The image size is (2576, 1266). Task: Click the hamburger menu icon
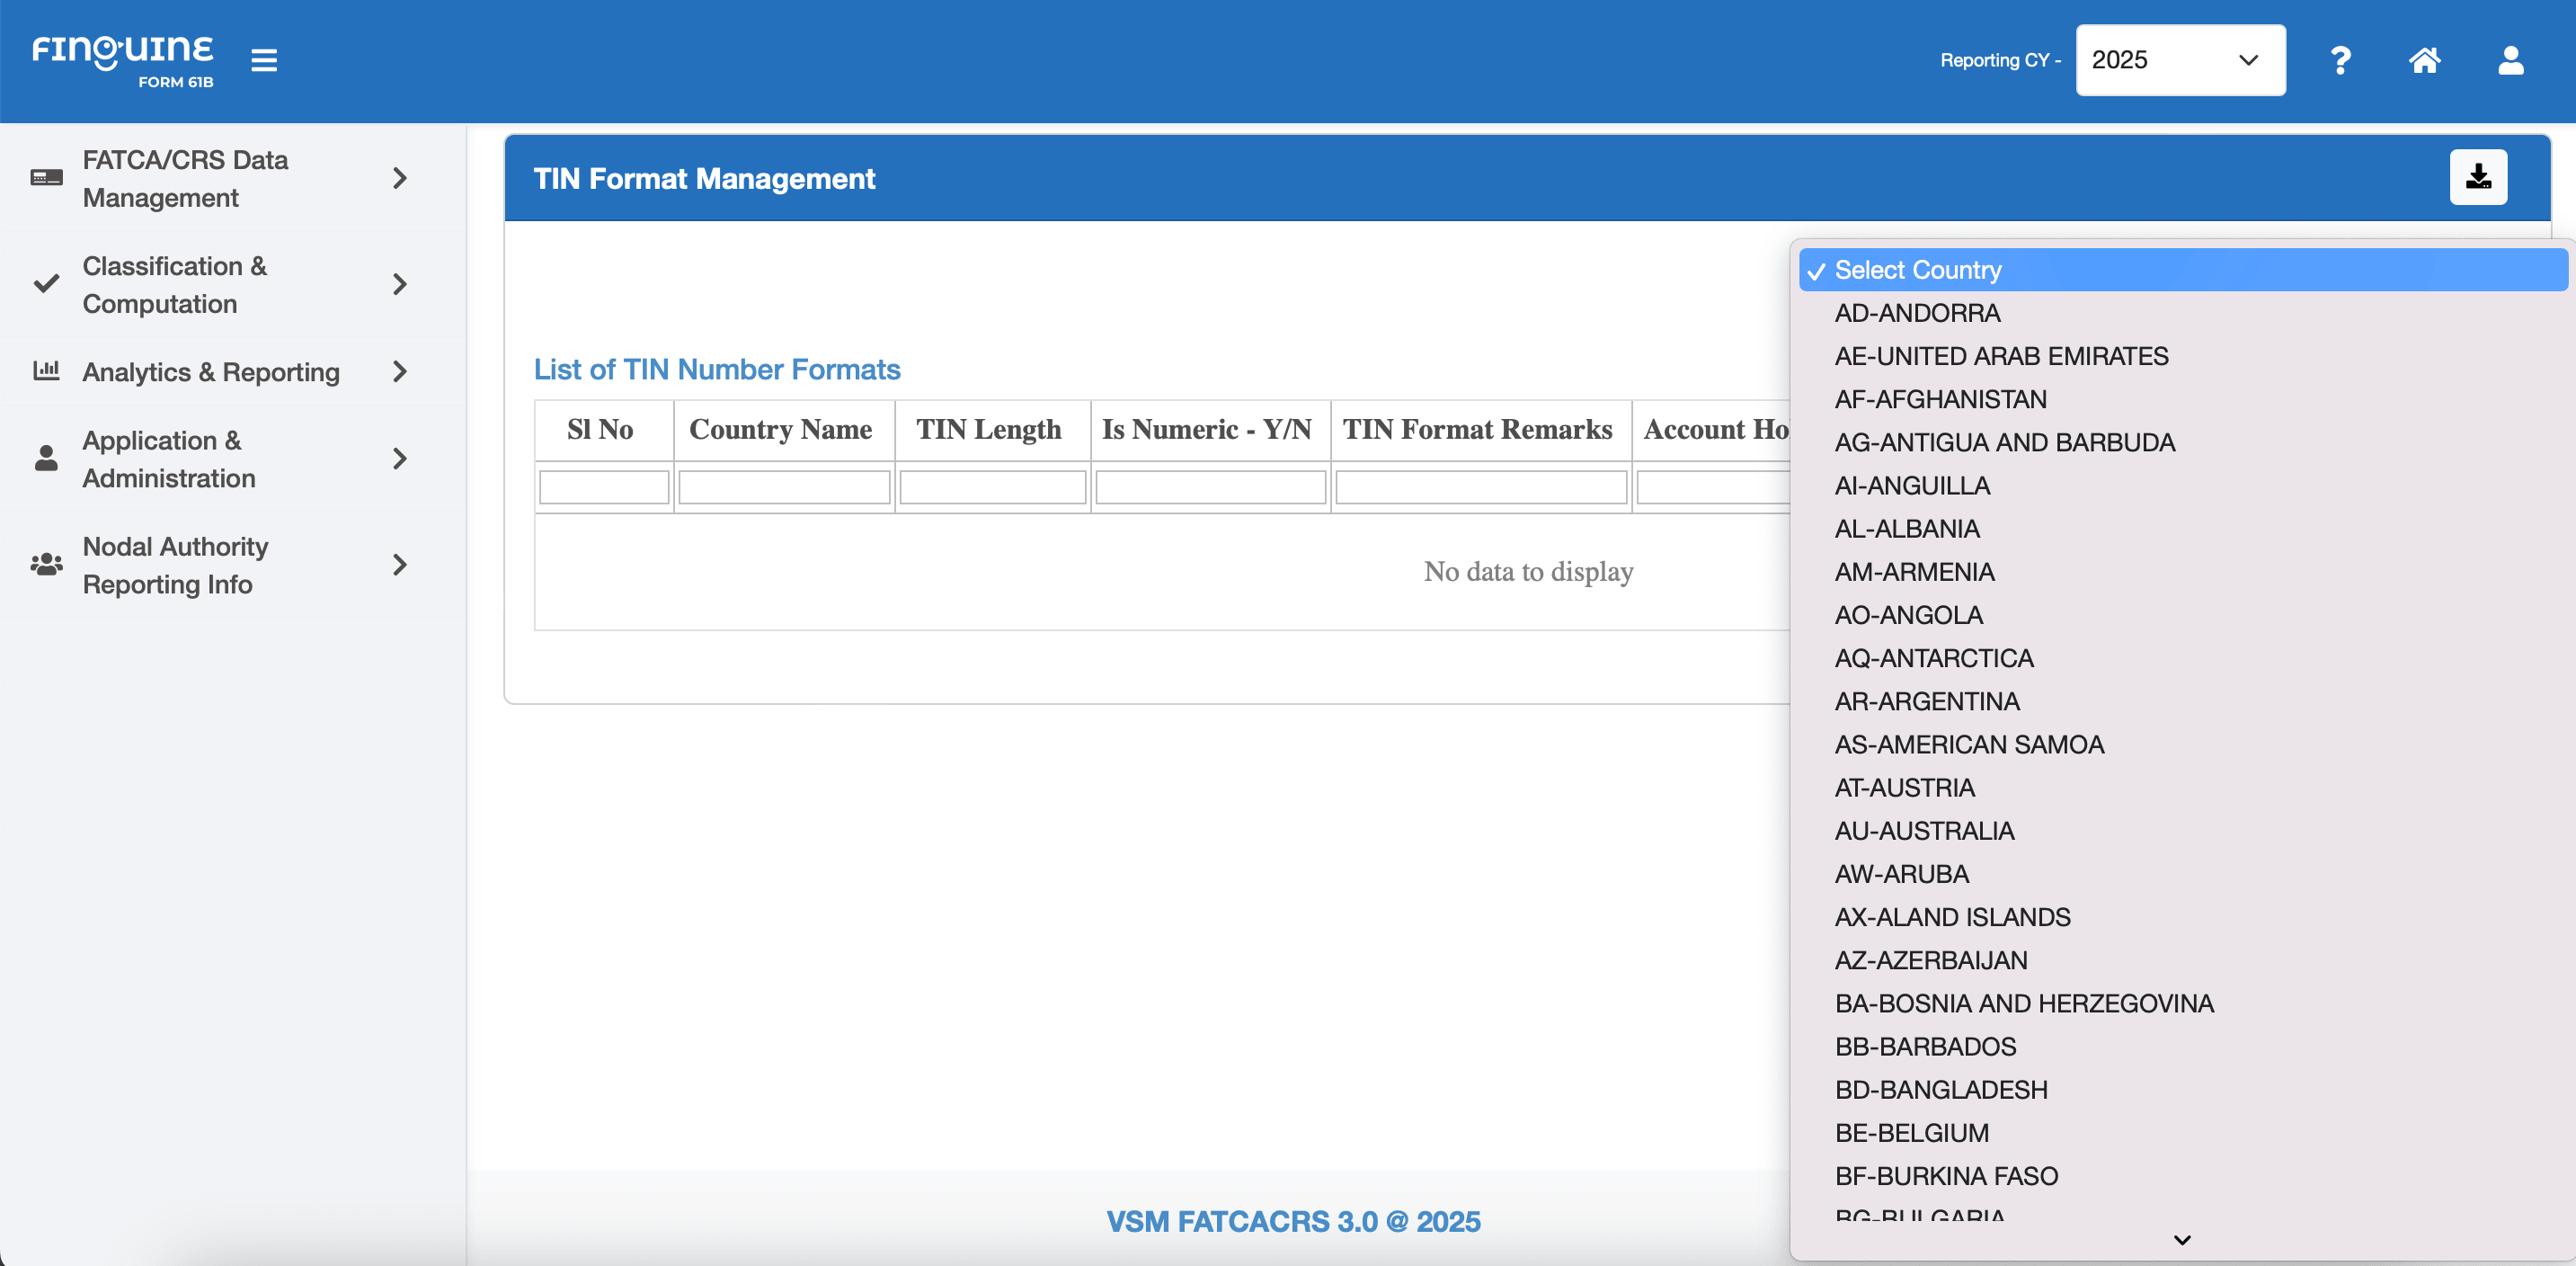pos(263,60)
